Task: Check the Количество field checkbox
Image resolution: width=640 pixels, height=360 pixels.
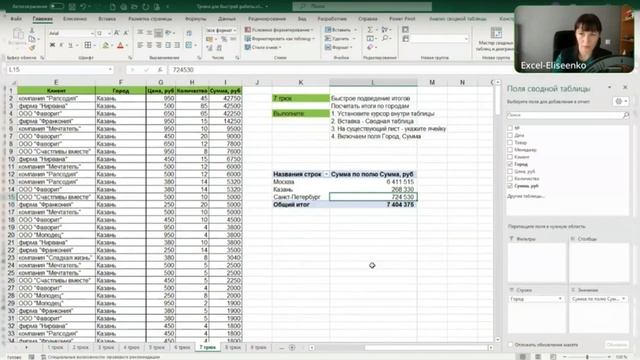Action: tap(510, 178)
